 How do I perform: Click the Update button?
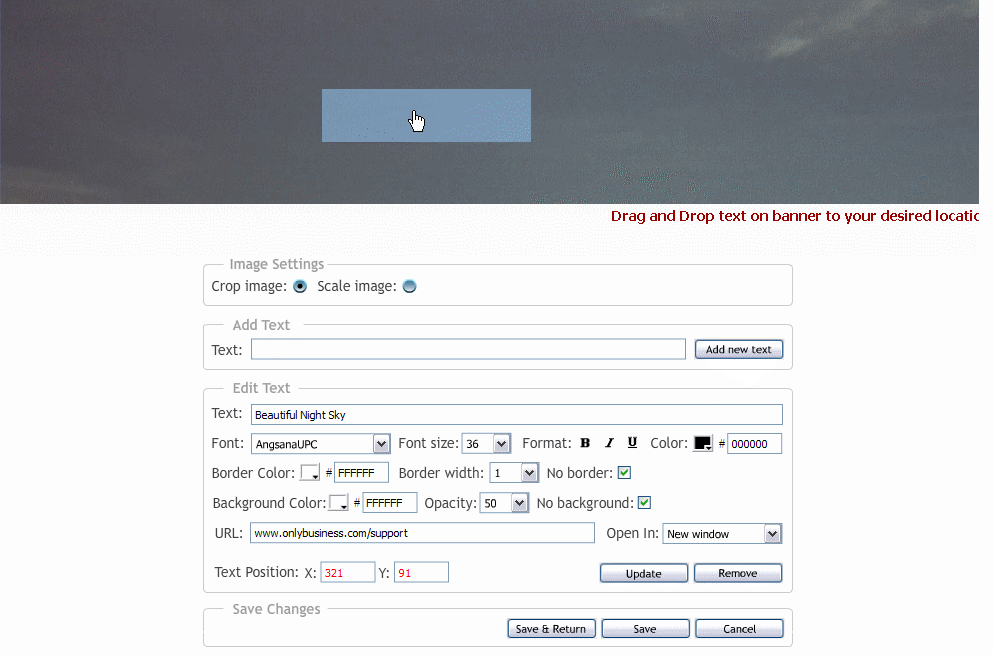coord(643,573)
